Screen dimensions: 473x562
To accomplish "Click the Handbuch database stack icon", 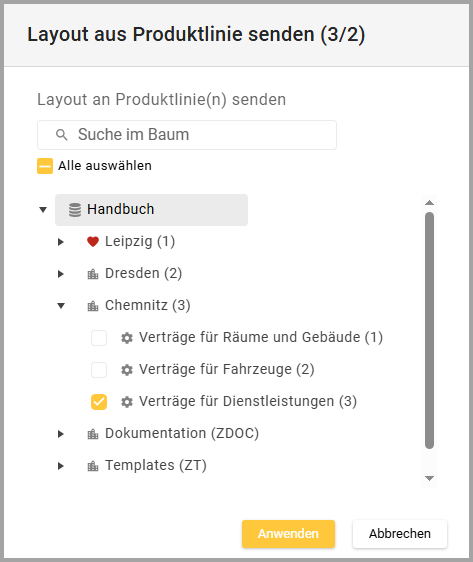I will pyautogui.click(x=75, y=210).
